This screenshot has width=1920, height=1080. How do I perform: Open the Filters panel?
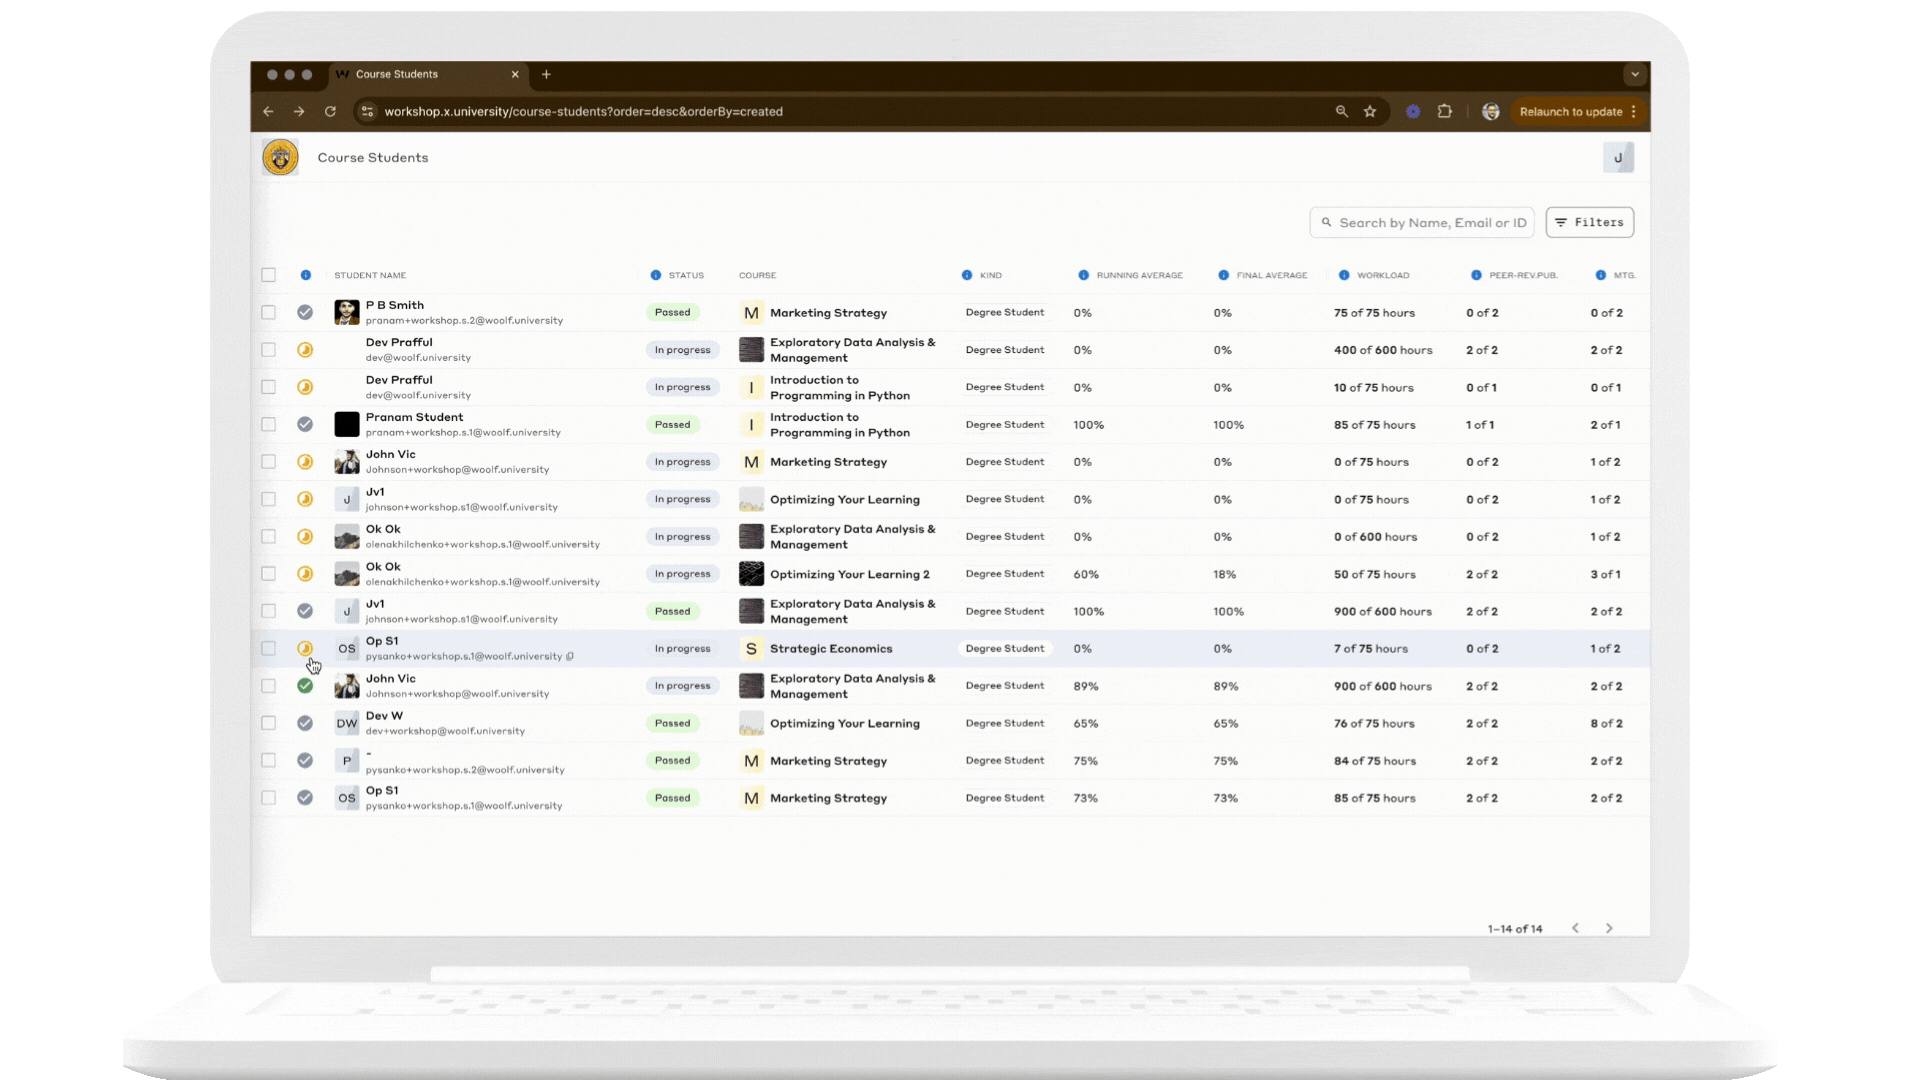[1589, 222]
